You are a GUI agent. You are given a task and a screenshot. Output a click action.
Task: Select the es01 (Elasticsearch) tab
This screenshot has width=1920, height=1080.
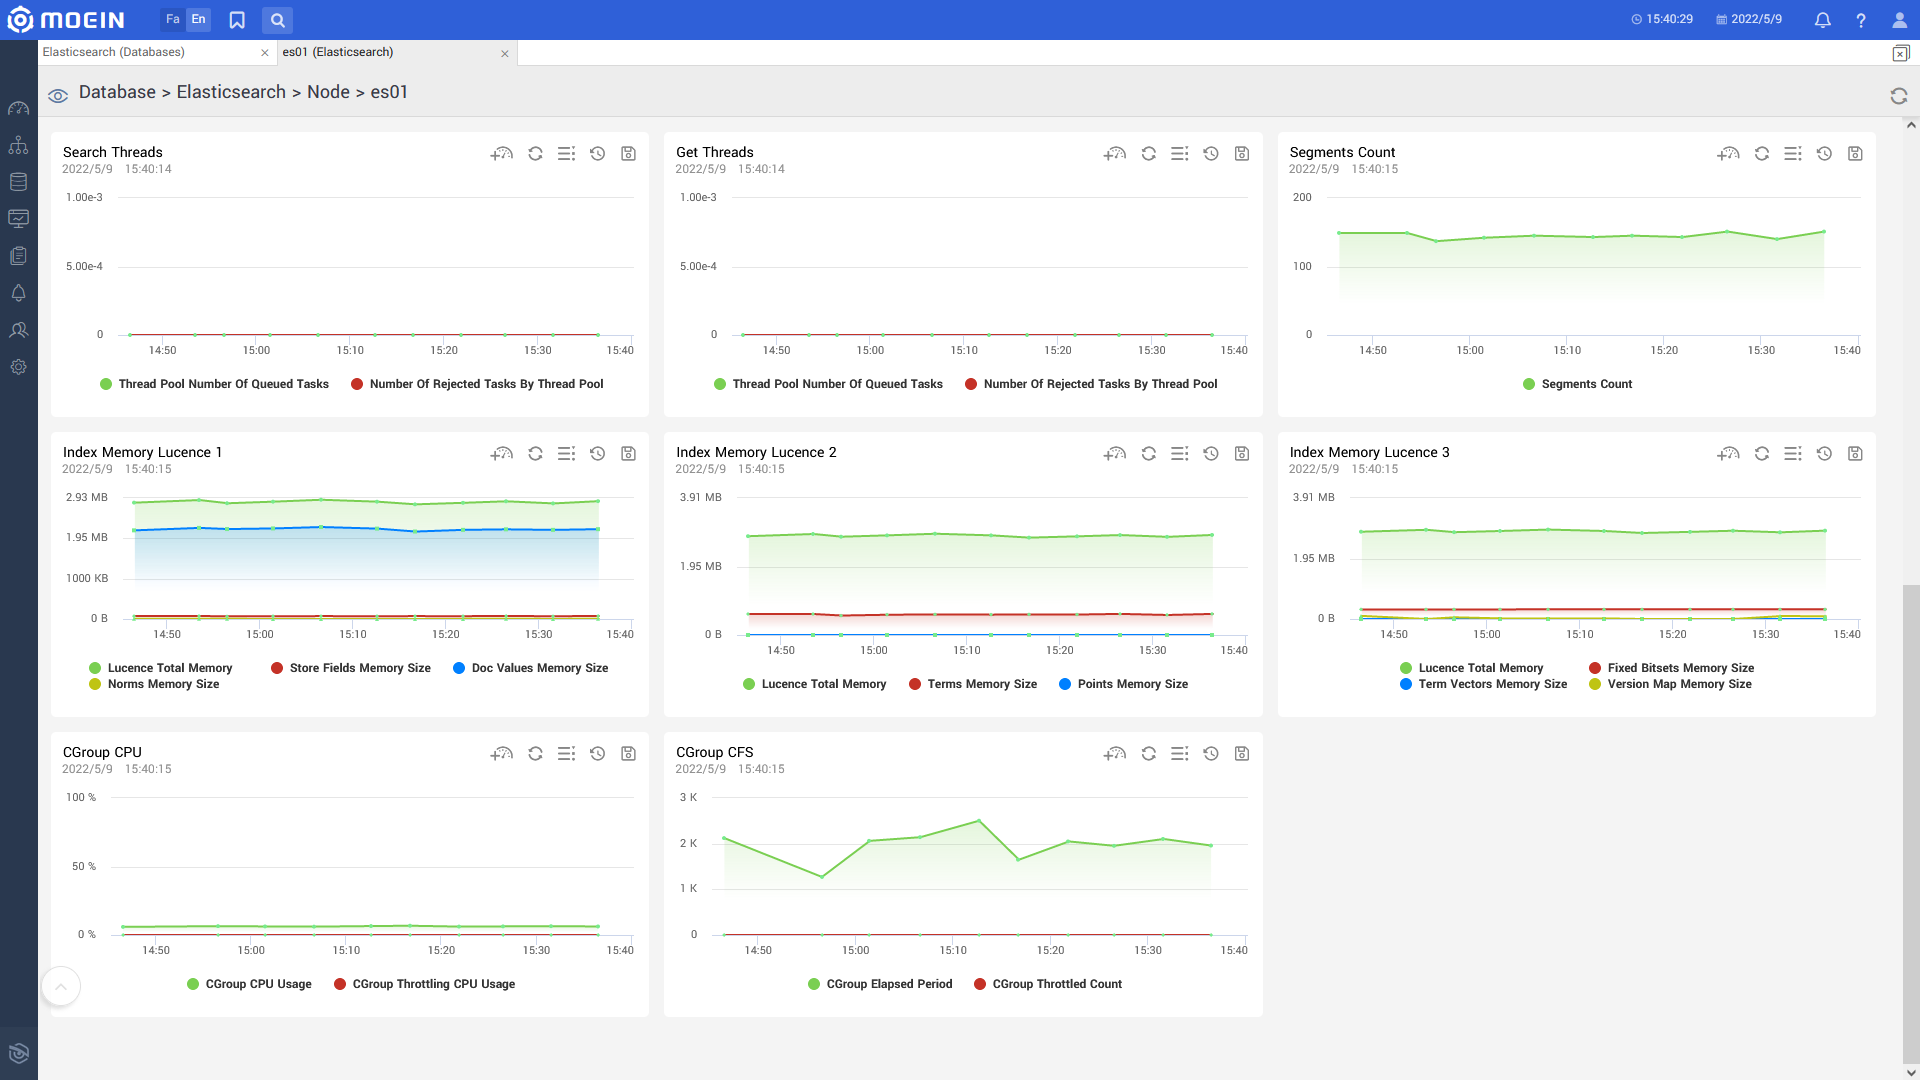337,52
